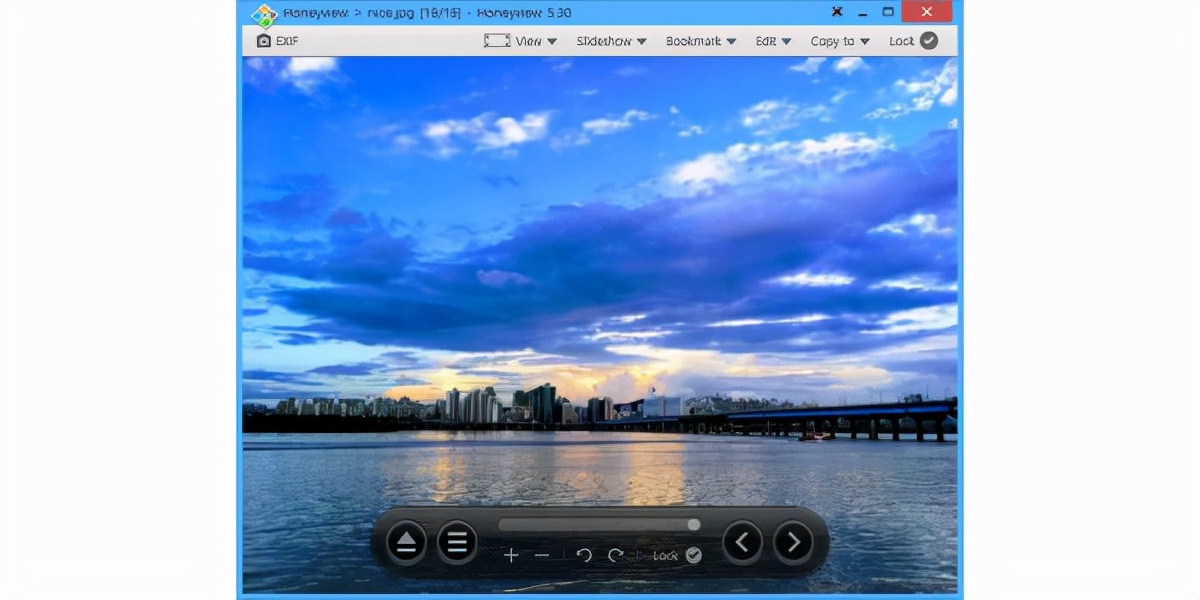Open the Copy to dropdown
The width and height of the screenshot is (1200, 600).
[x=838, y=40]
